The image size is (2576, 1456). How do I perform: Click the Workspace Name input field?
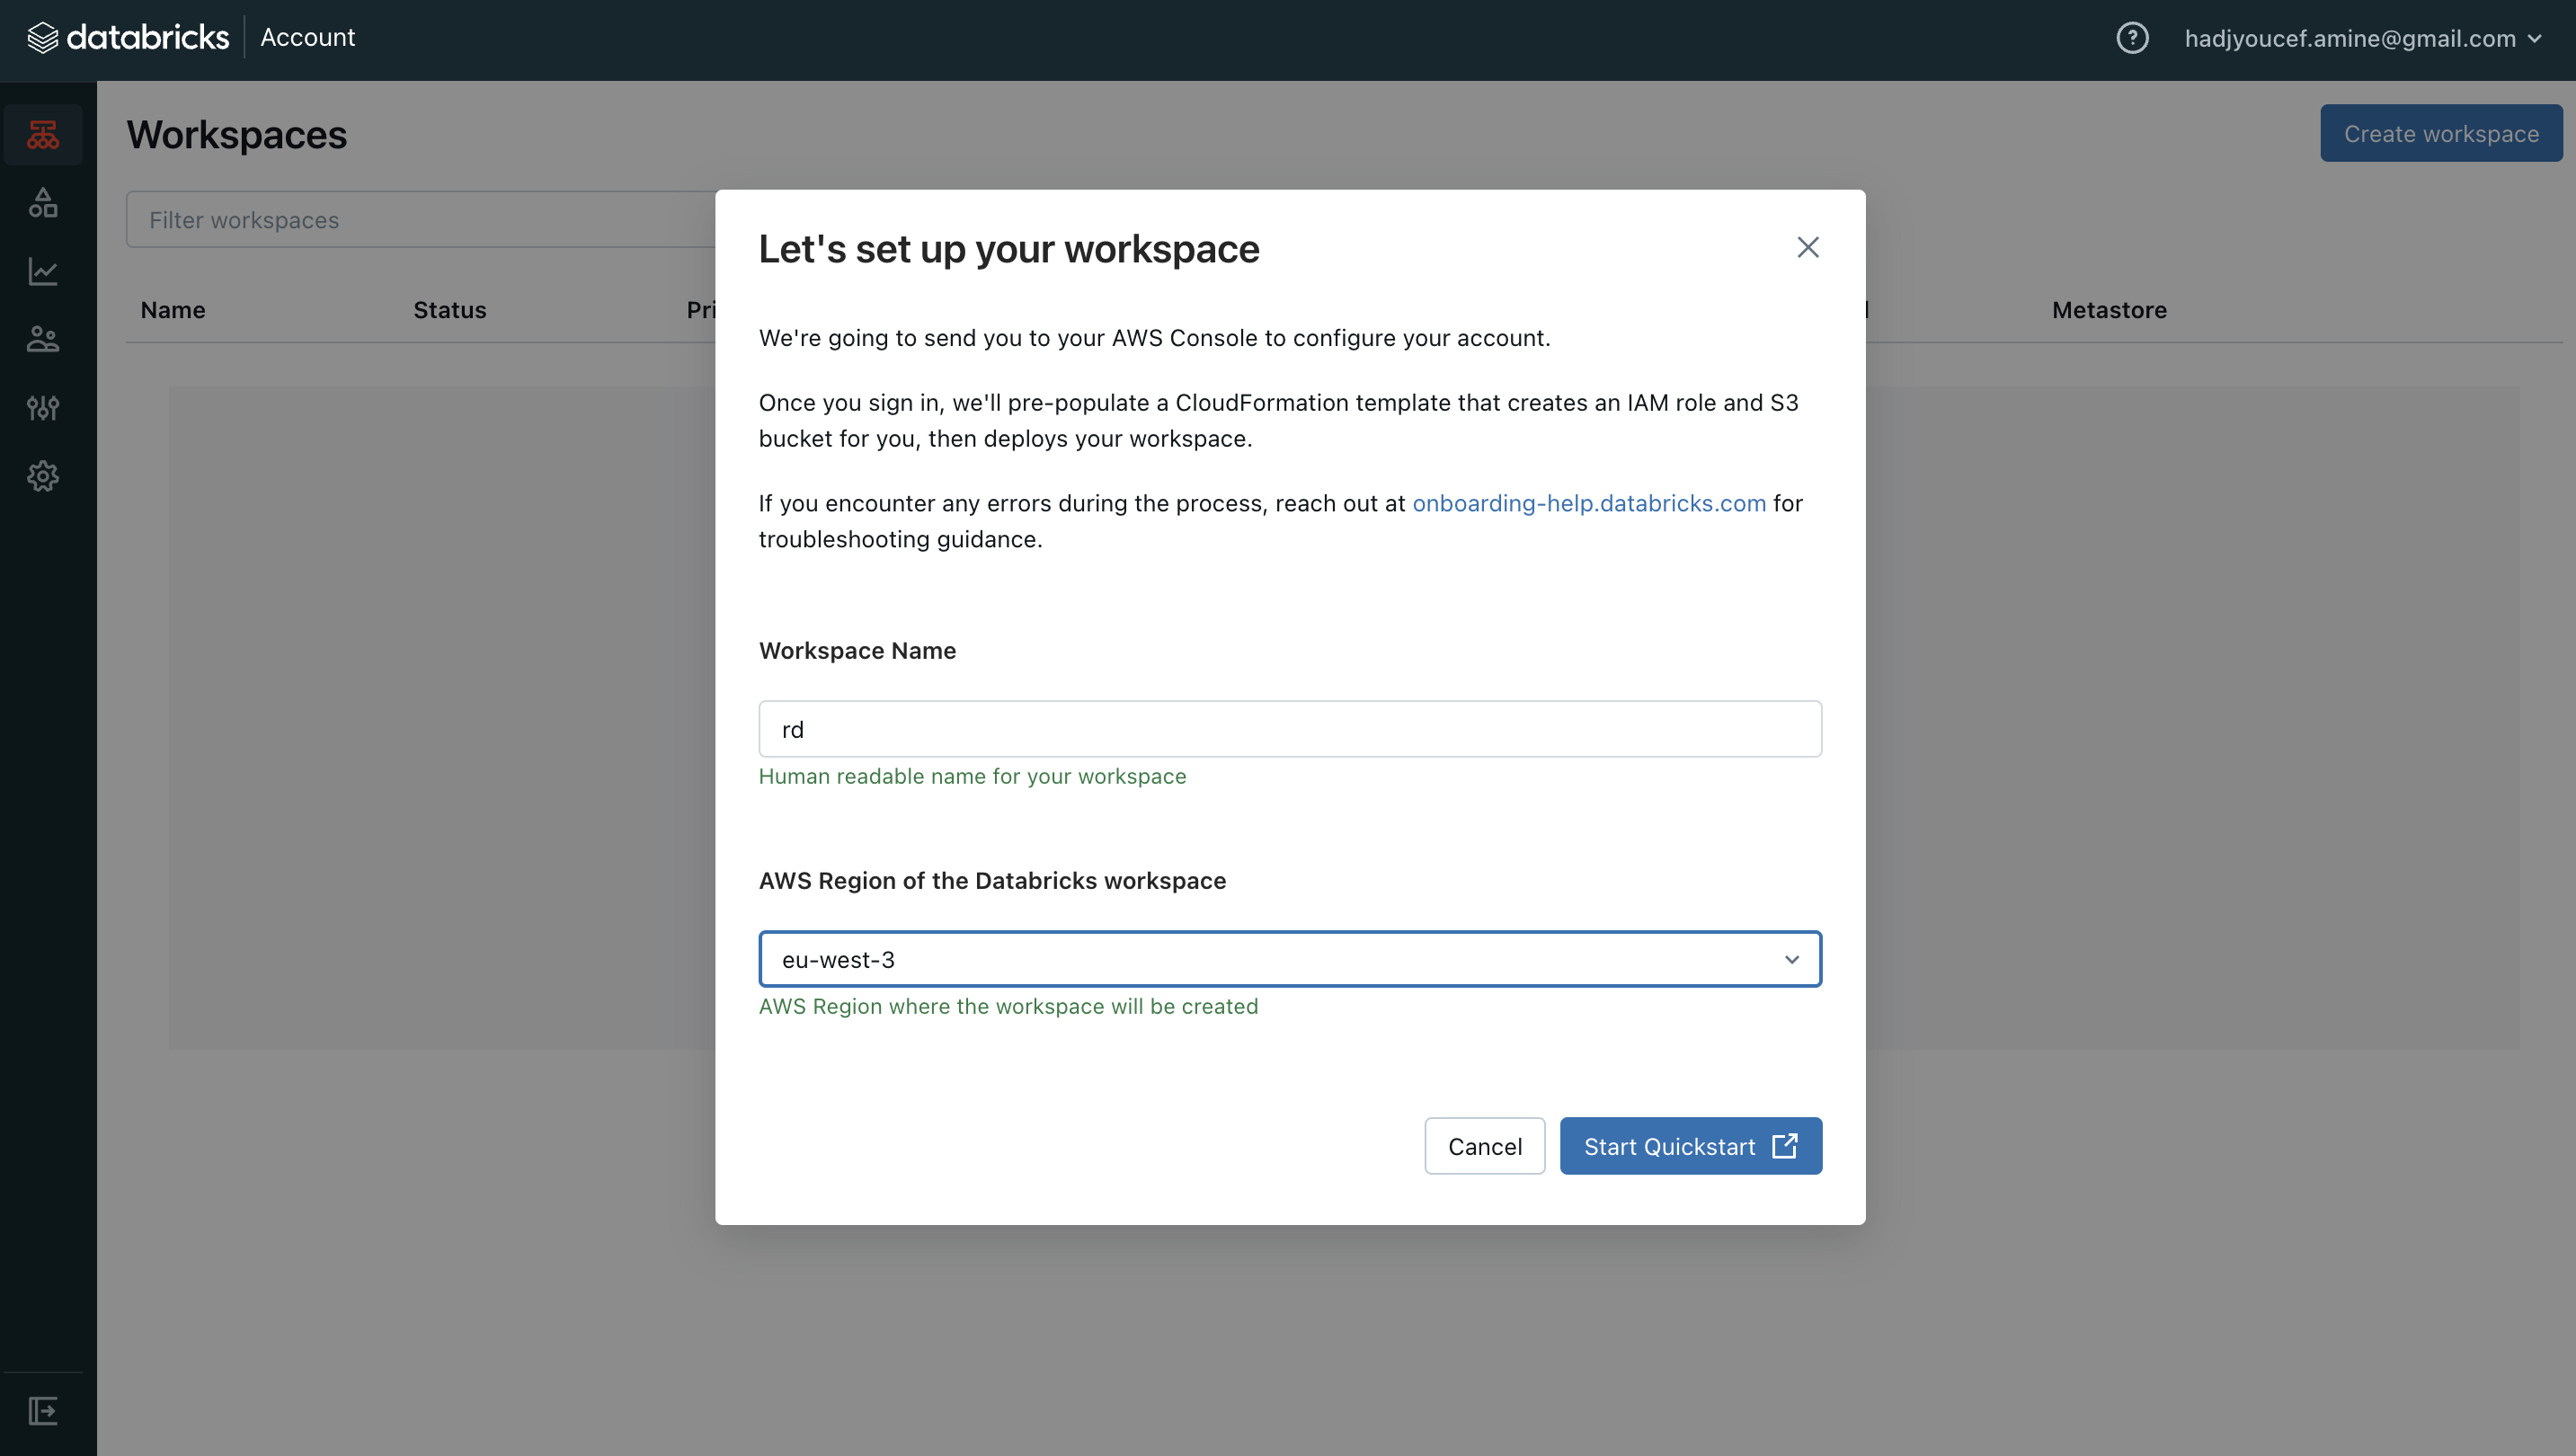pos(1290,729)
